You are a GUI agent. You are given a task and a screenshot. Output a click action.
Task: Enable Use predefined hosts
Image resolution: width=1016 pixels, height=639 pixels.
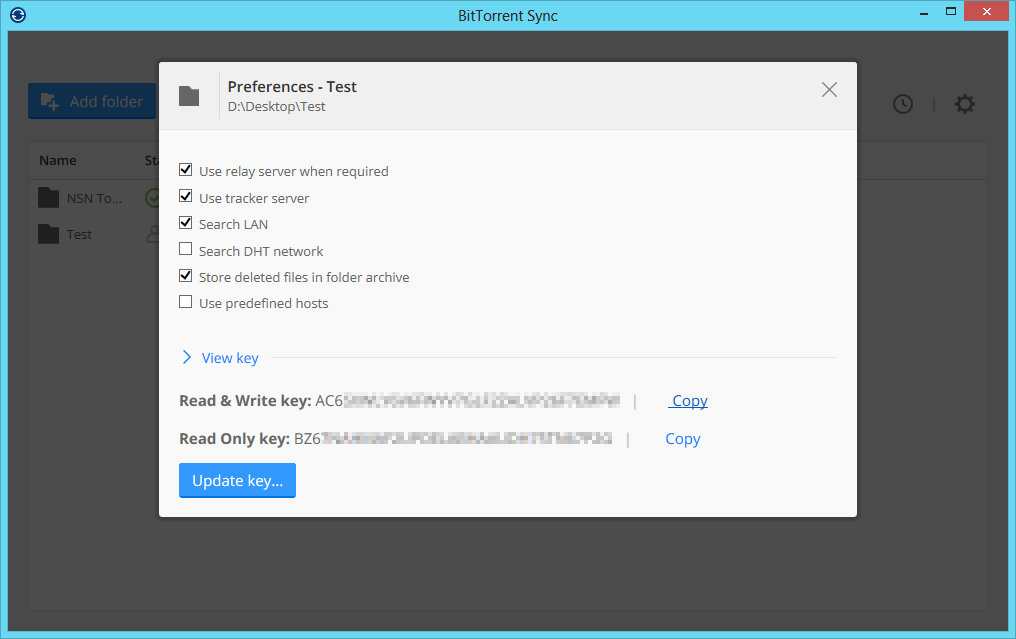tap(185, 302)
